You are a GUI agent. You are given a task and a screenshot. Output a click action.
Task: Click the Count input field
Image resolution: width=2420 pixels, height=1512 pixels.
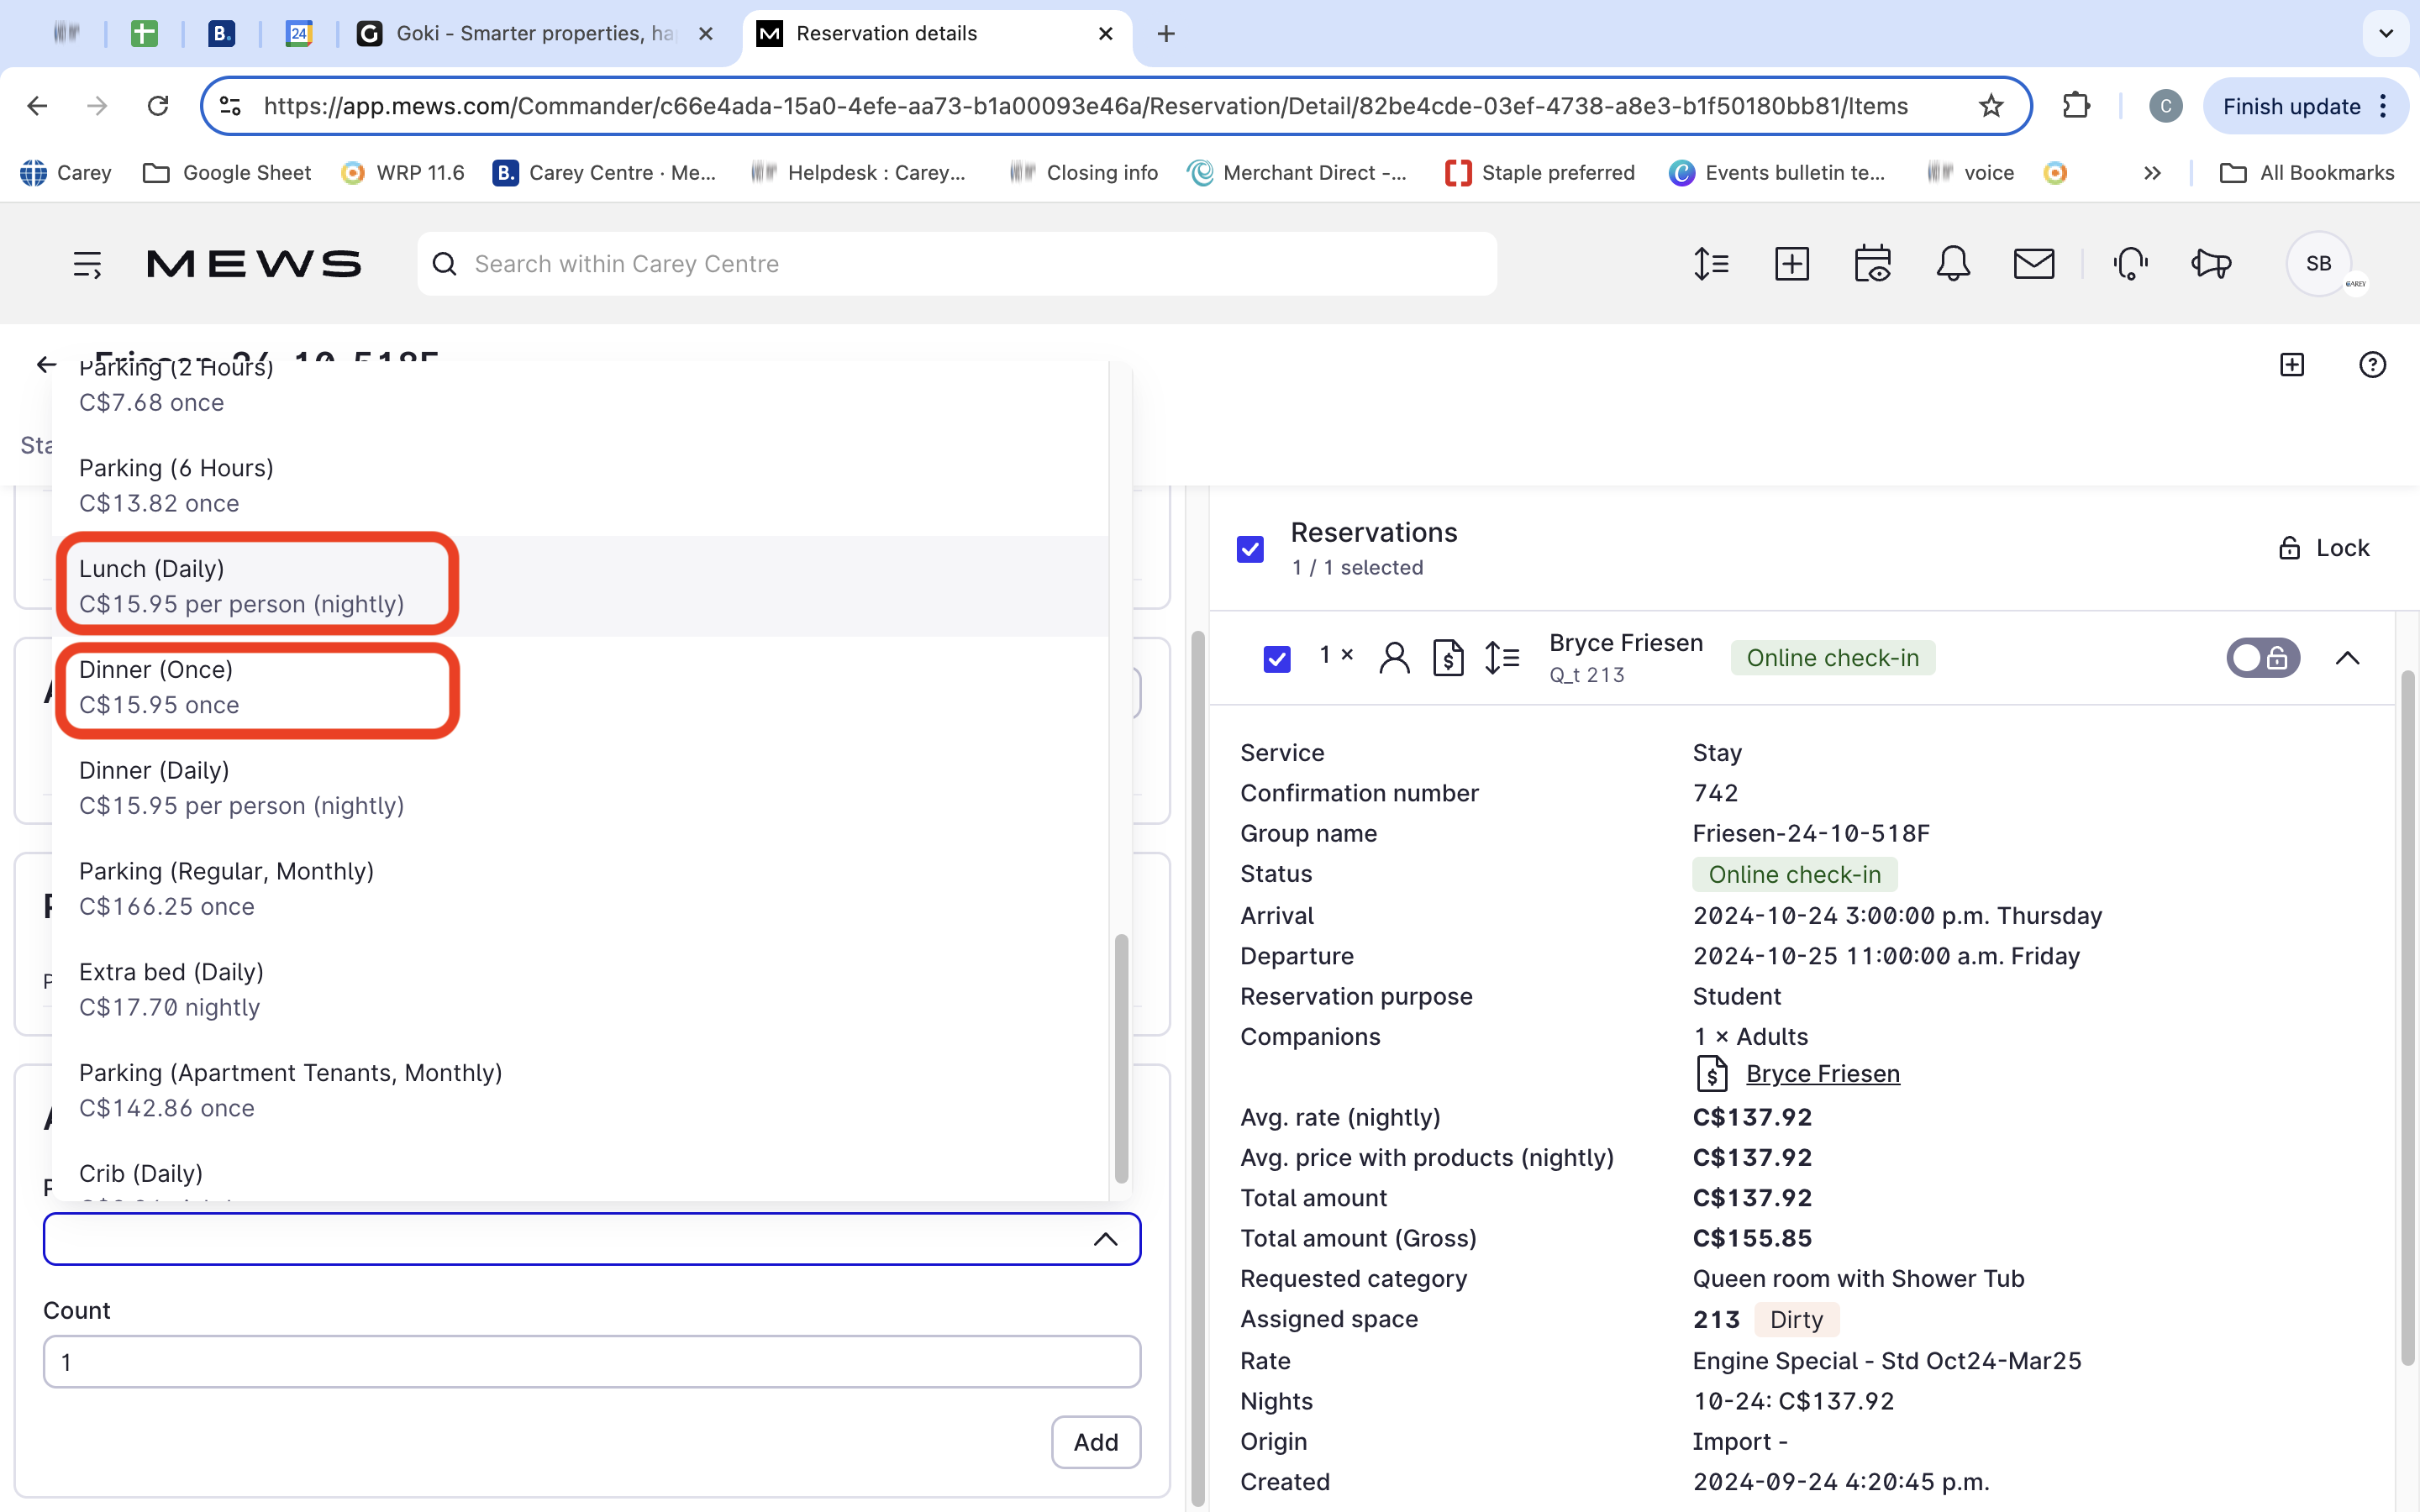(x=591, y=1362)
